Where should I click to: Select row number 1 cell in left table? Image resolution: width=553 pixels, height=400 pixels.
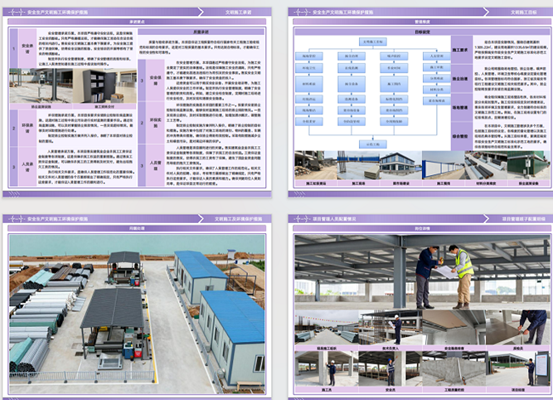click(14, 48)
